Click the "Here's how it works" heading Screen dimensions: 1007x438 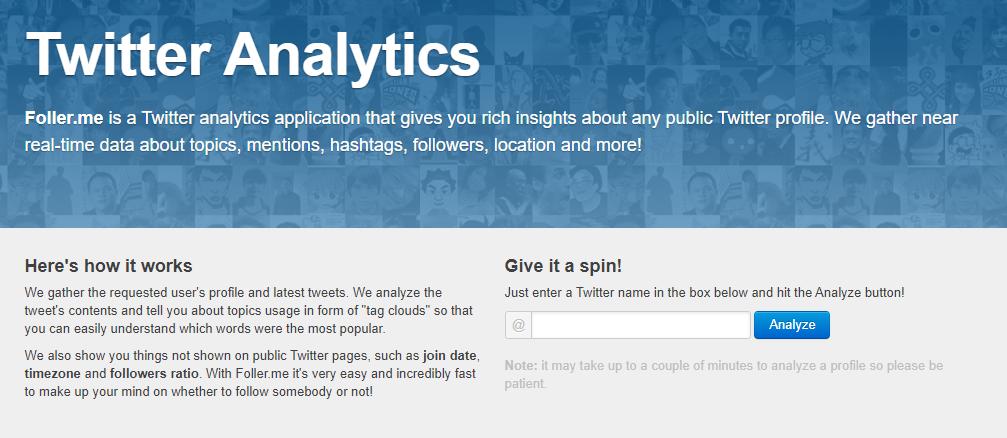pos(108,266)
